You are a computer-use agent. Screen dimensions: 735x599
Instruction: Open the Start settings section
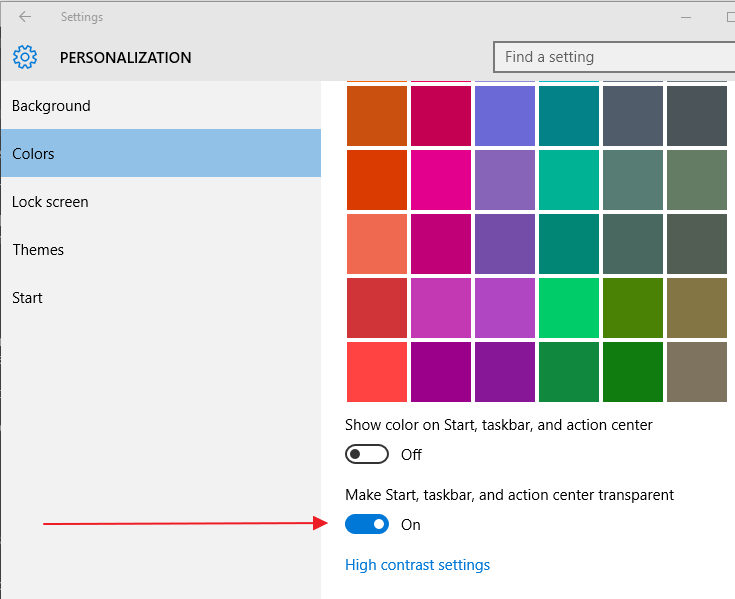(x=28, y=298)
